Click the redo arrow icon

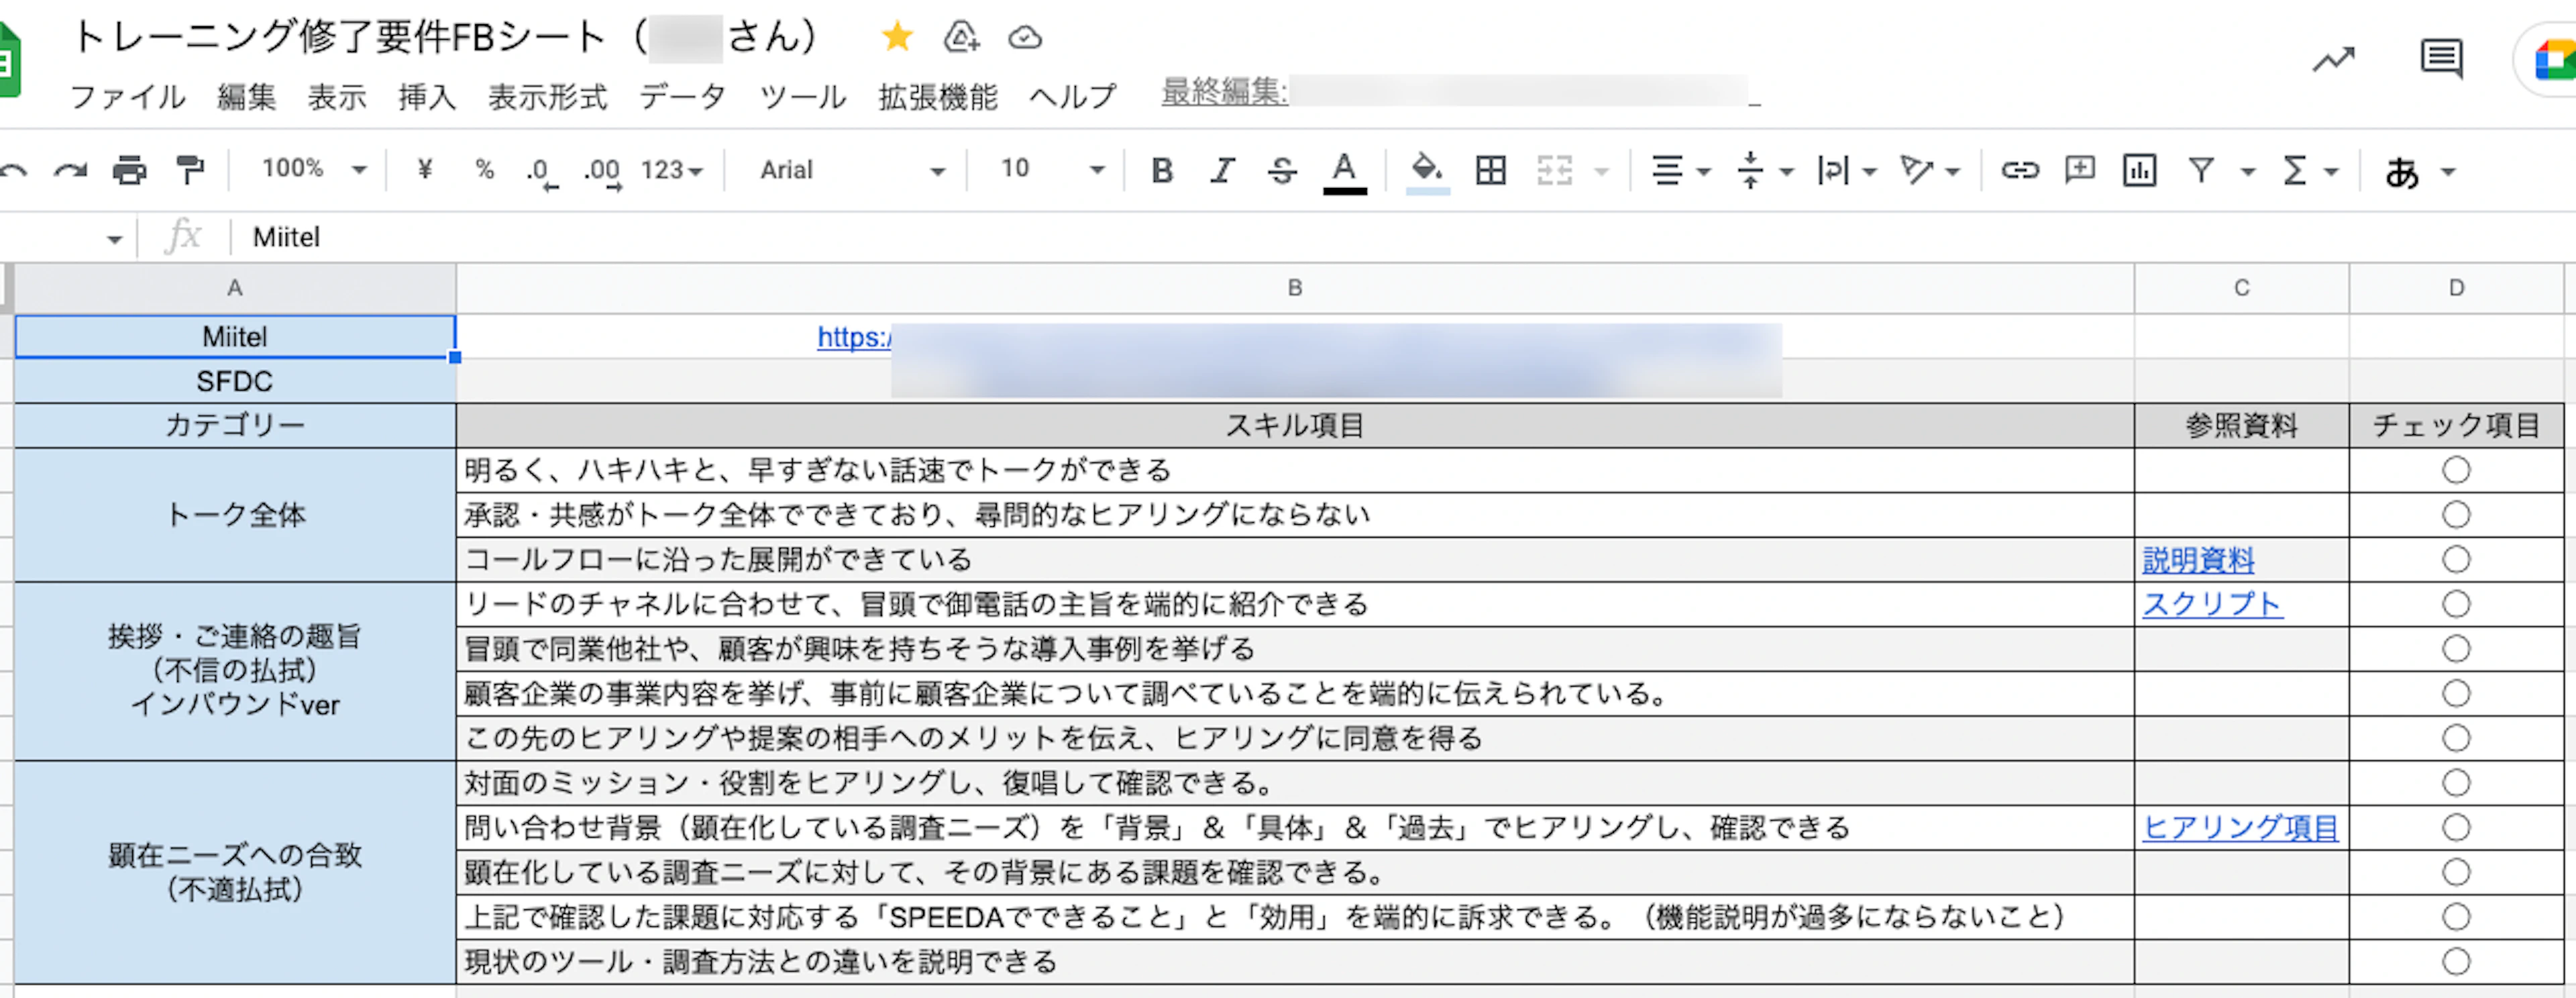pyautogui.click(x=70, y=171)
